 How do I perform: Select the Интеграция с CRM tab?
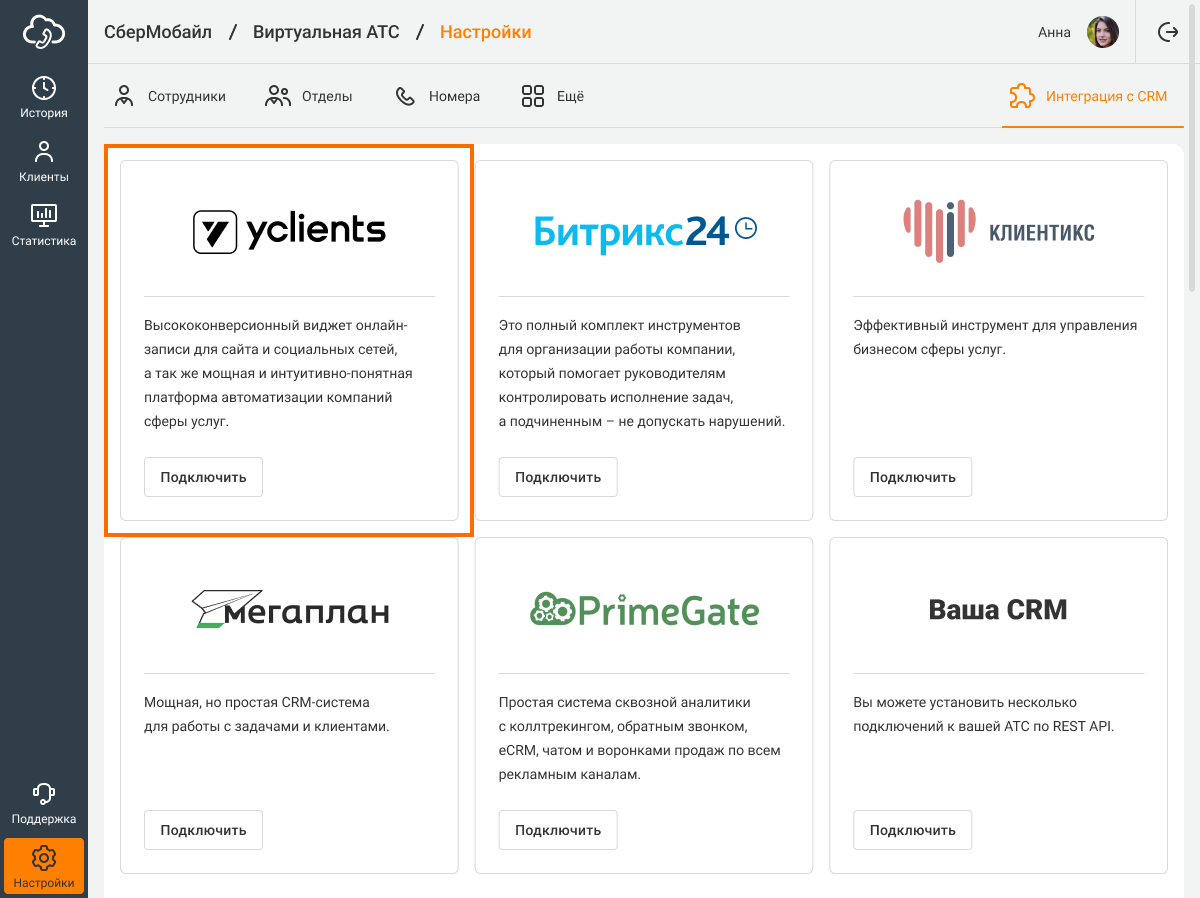click(x=1088, y=97)
